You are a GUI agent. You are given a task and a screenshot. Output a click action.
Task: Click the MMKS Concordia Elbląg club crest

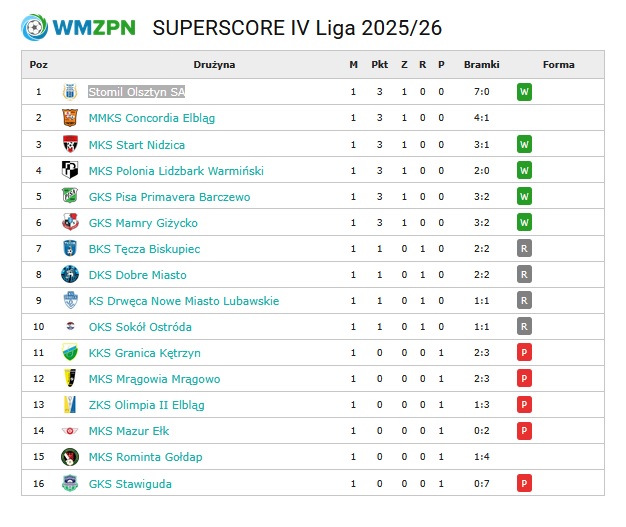[69, 118]
